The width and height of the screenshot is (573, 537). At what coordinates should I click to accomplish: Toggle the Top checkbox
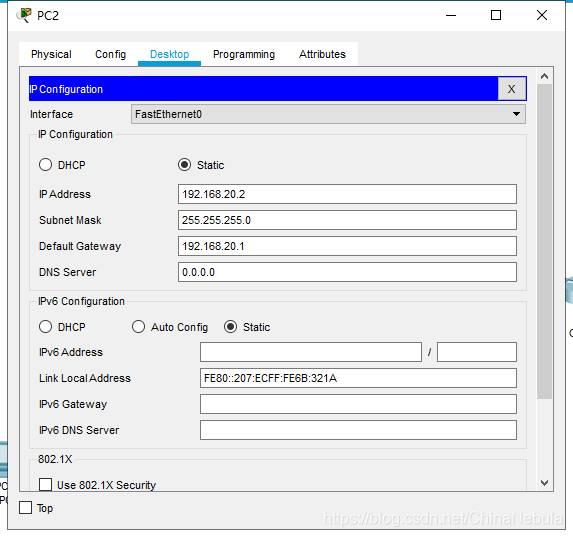(x=25, y=507)
